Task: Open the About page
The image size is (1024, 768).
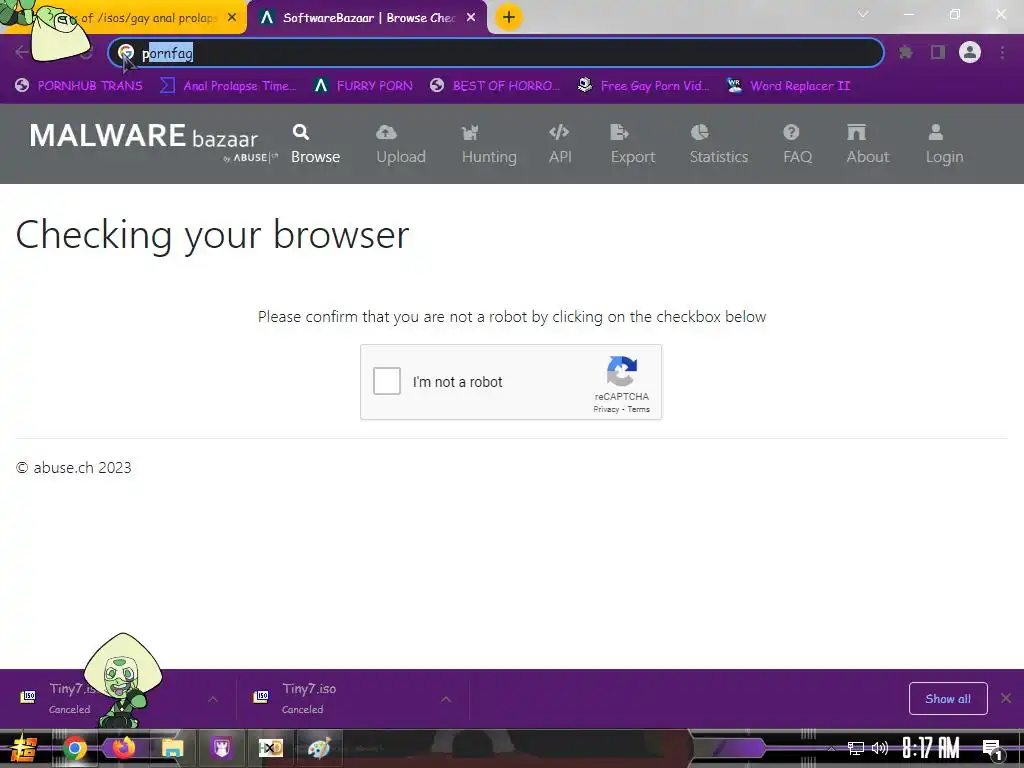Action: pos(867,144)
